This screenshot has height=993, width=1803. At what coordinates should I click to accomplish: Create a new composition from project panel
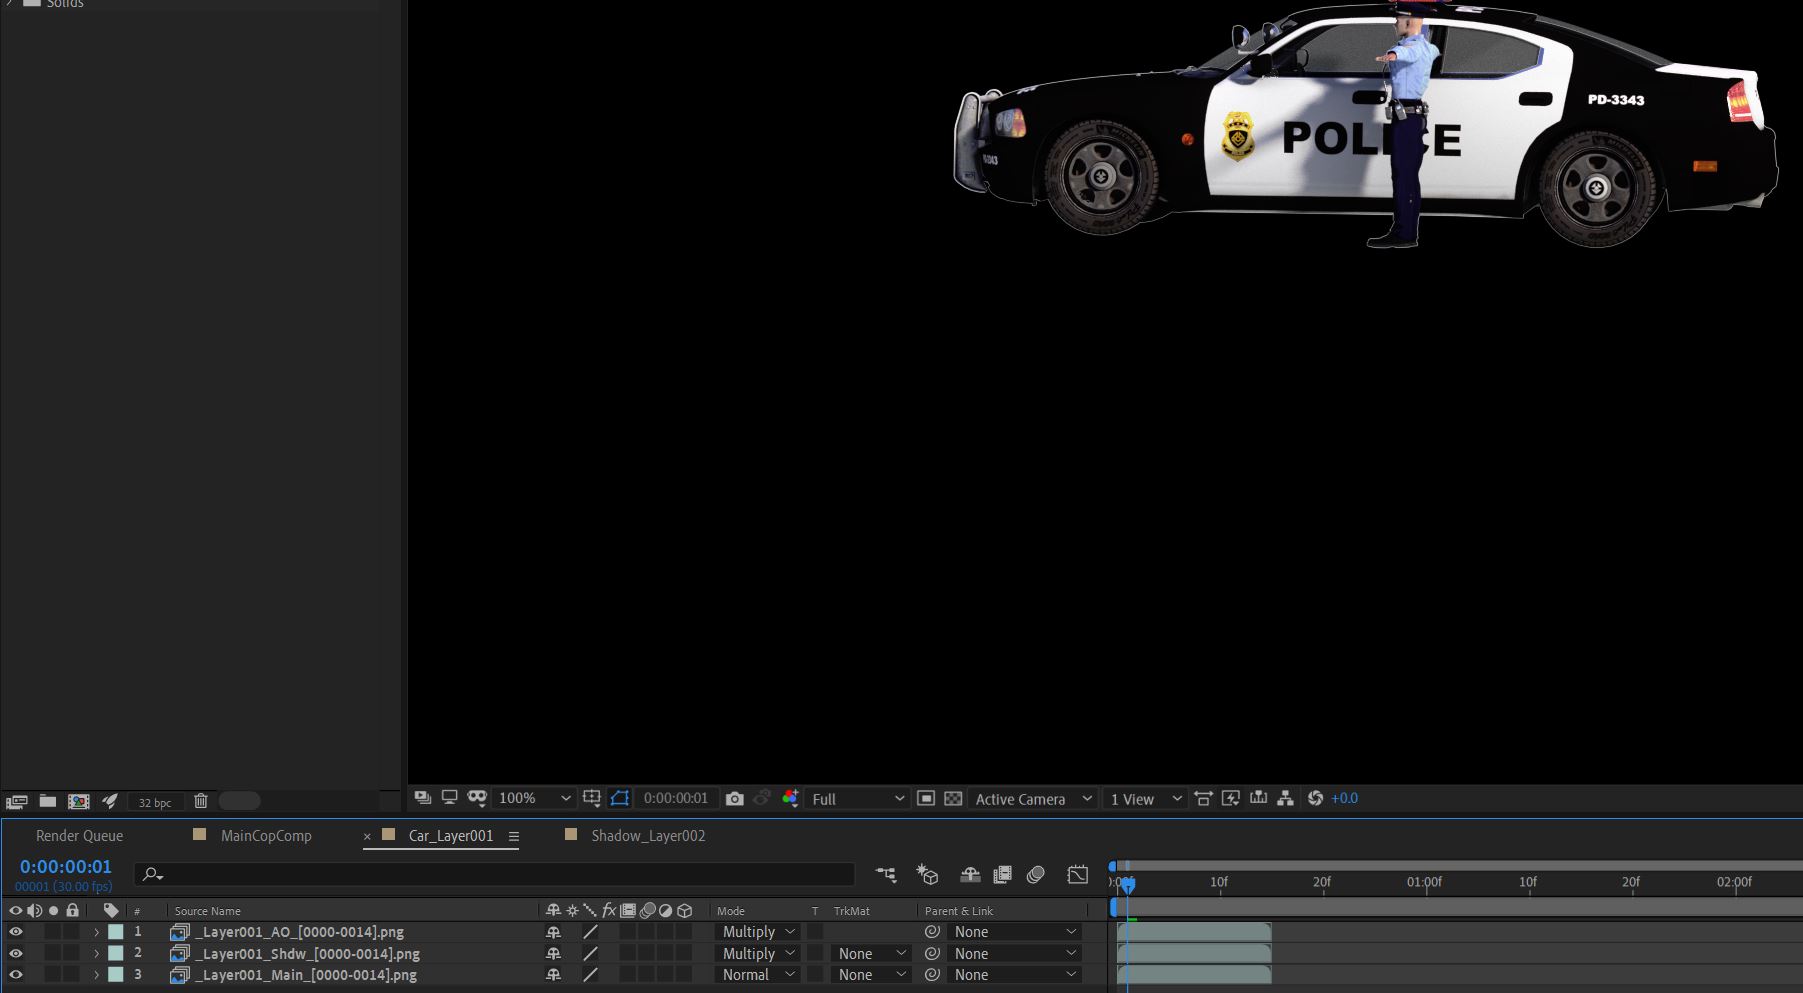click(x=78, y=801)
